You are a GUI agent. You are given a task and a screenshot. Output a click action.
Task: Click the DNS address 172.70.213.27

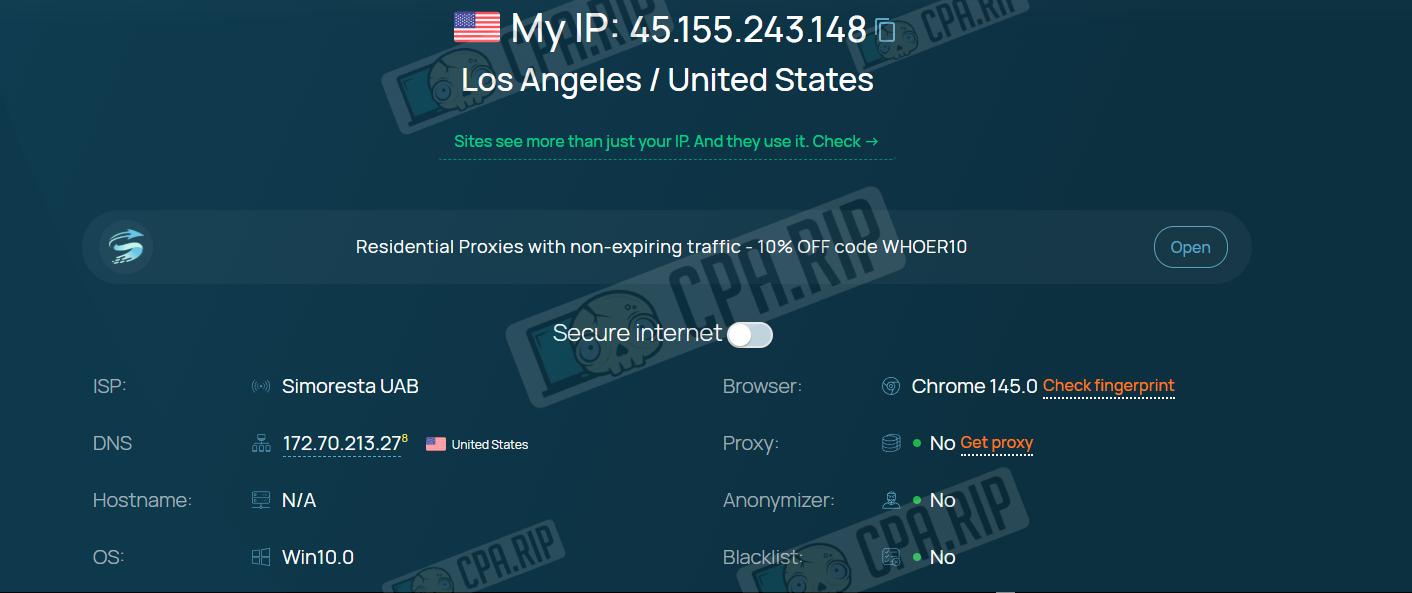(342, 444)
